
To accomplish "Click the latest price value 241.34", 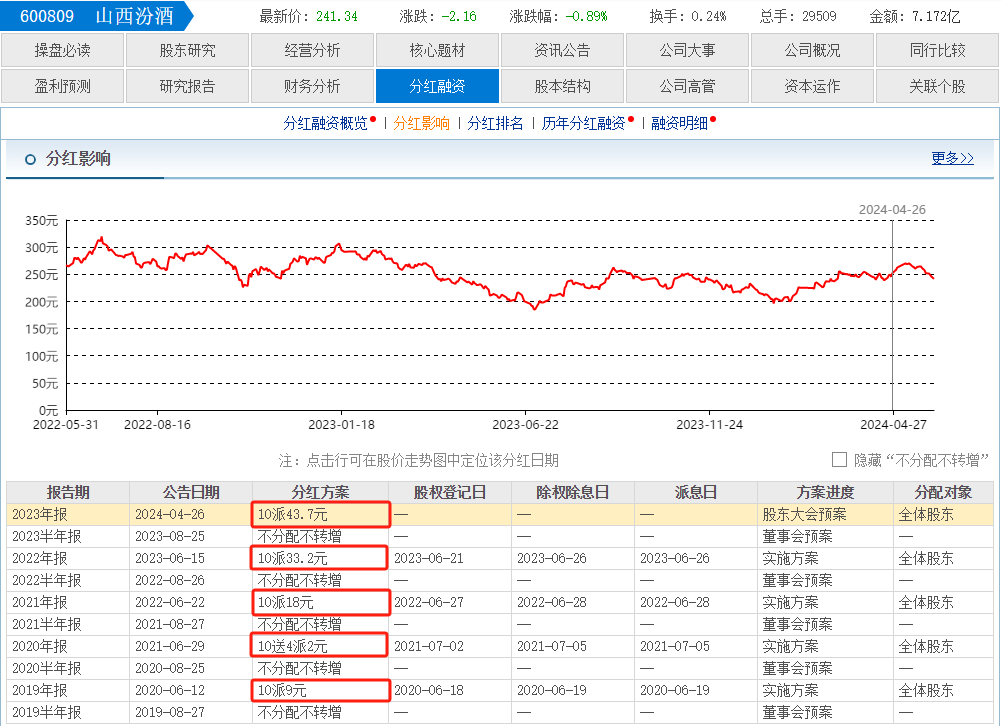I will click(337, 17).
